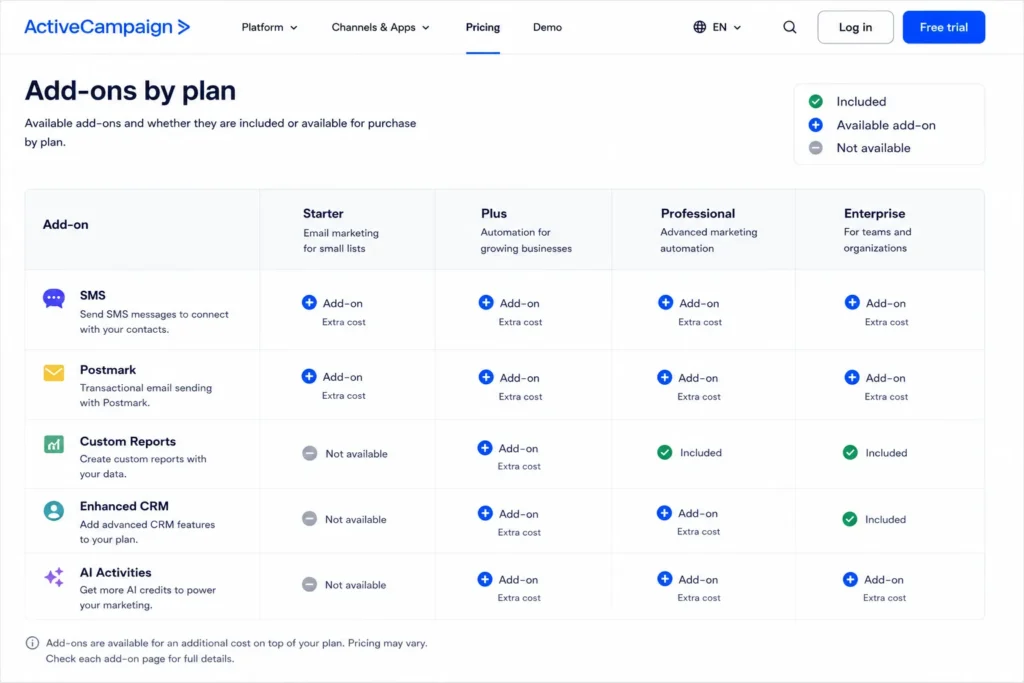This screenshot has width=1024, height=683.
Task: Click 'Create custom reports with your data' description
Action: [x=143, y=466]
